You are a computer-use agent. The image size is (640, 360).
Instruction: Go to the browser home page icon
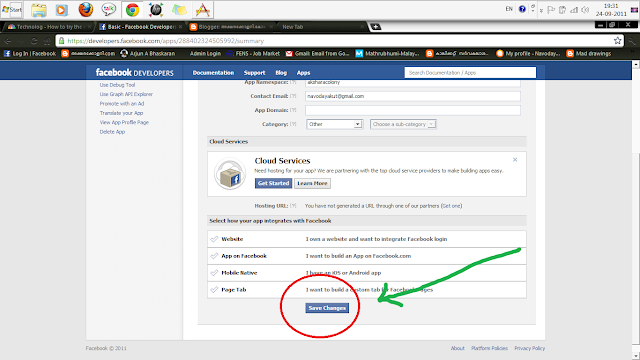(x=47, y=41)
